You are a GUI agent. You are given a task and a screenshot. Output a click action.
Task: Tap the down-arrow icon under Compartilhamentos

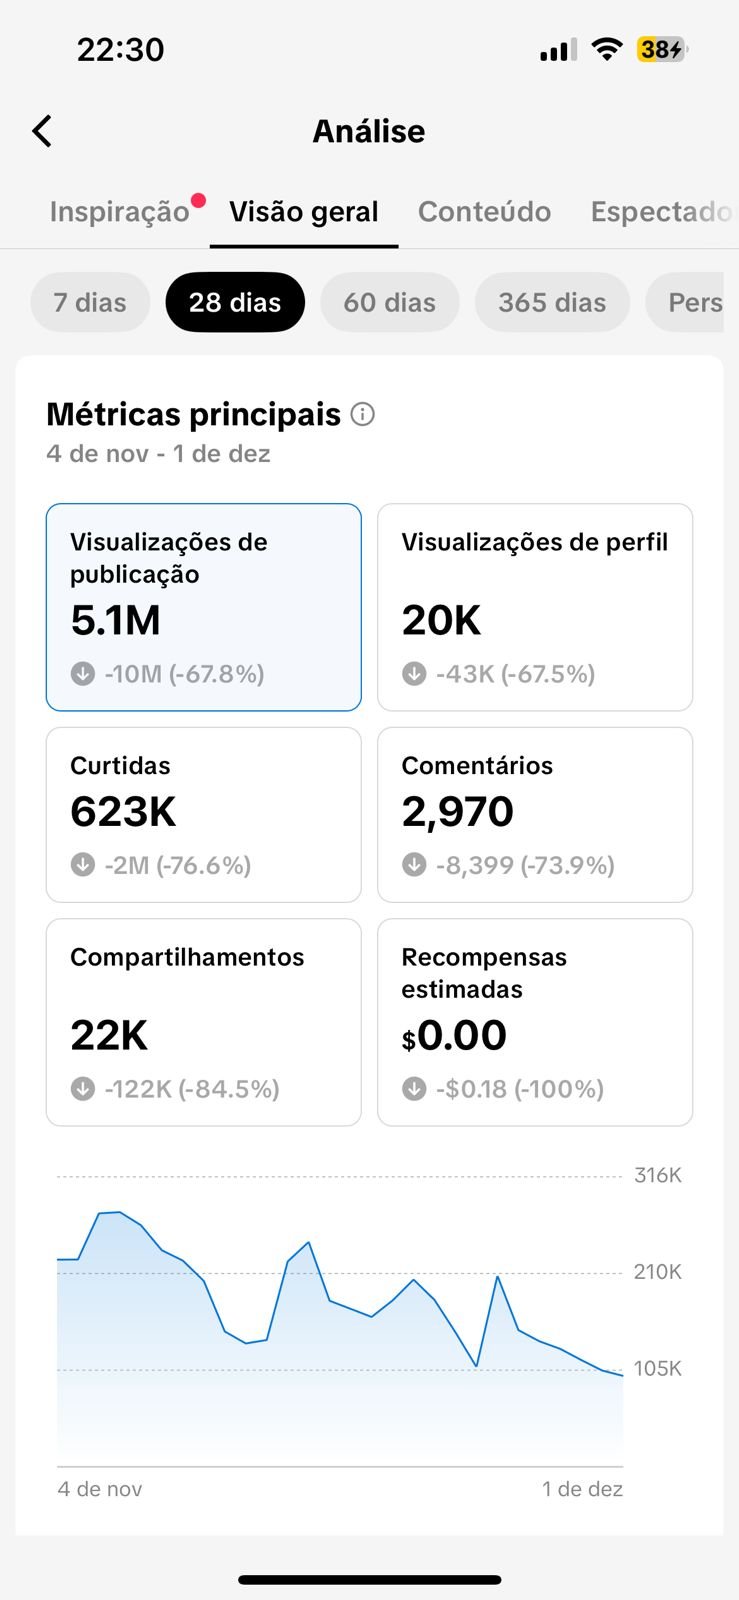click(83, 1089)
